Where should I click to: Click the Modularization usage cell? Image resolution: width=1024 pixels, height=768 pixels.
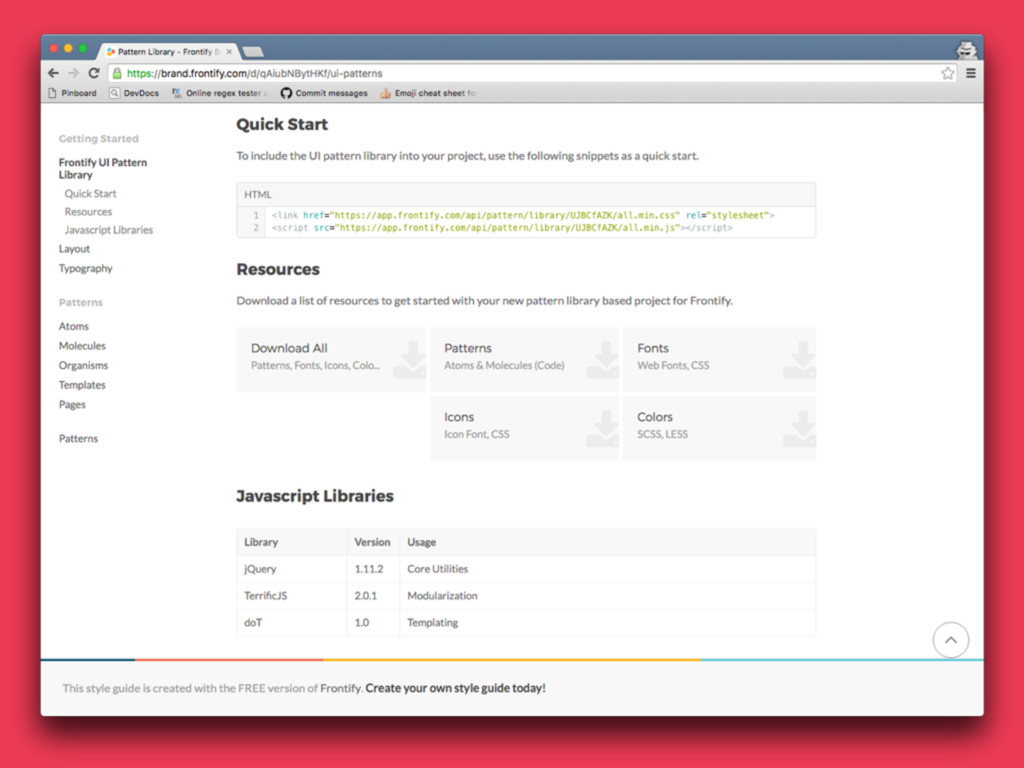(607, 596)
